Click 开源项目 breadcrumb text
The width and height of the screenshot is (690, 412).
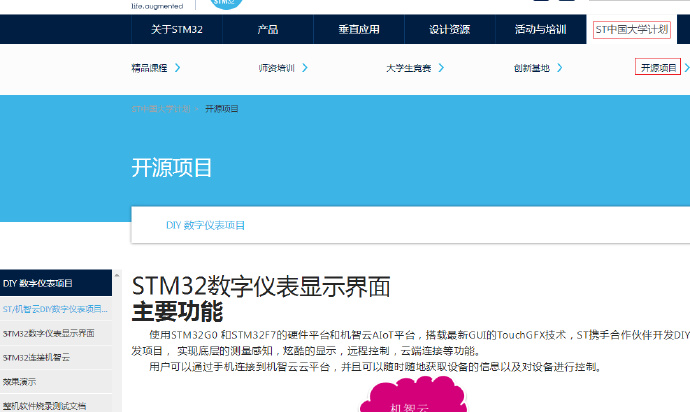click(222, 109)
